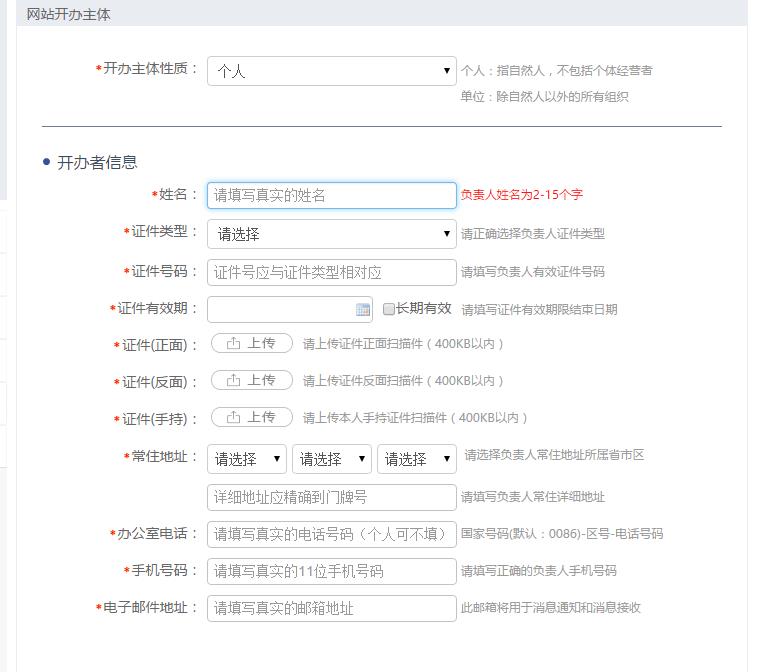The image size is (757, 672).
Task: Expand the 证件类型 dropdown
Action: (x=331, y=234)
